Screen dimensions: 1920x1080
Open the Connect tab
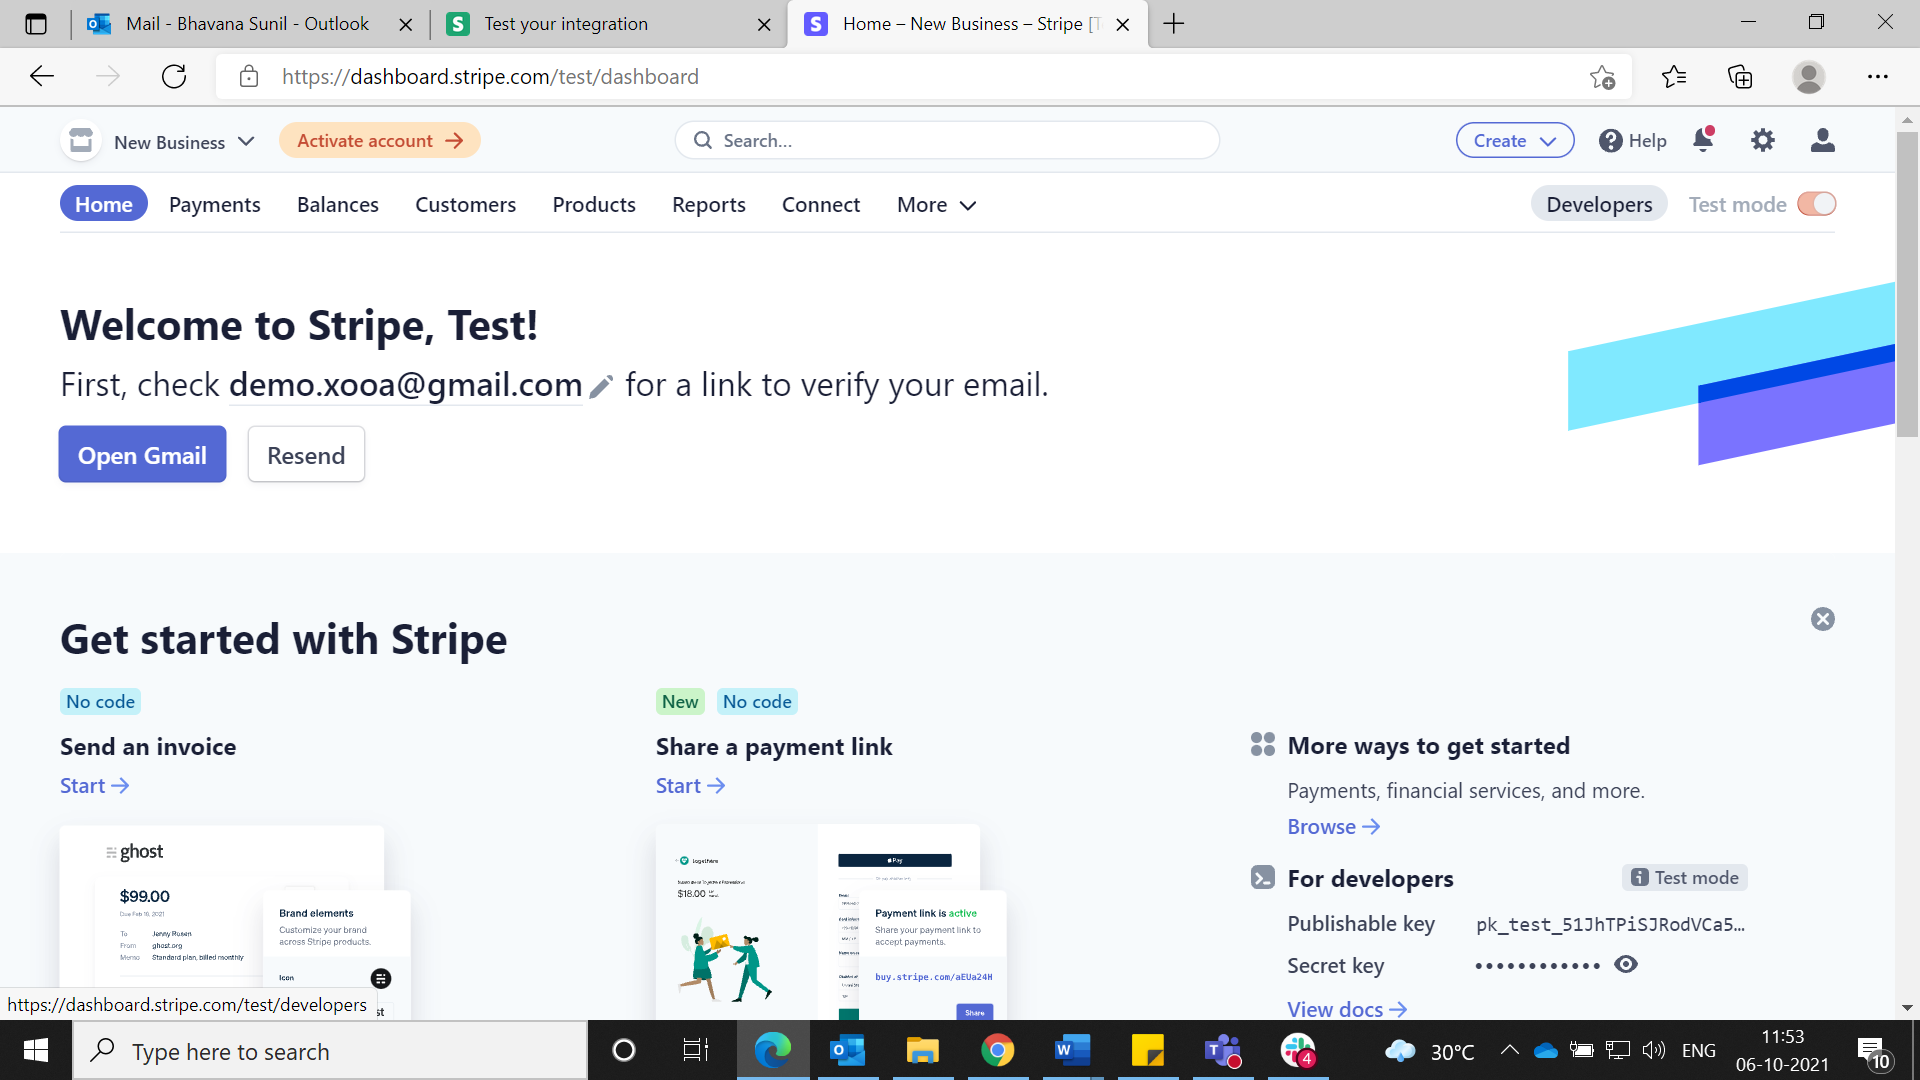click(x=821, y=205)
